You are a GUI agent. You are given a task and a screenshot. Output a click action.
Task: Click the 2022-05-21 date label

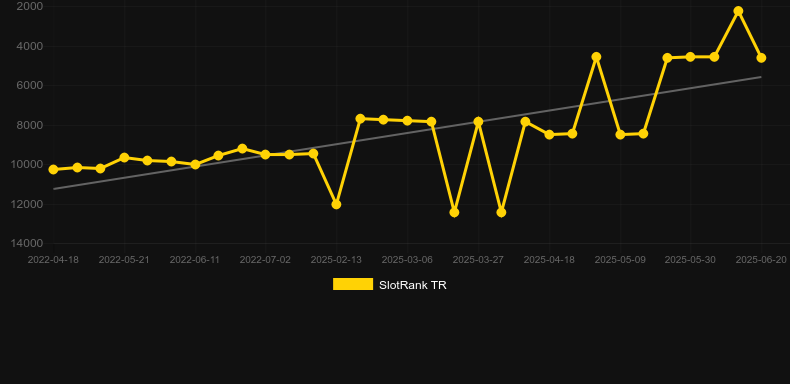[124, 260]
